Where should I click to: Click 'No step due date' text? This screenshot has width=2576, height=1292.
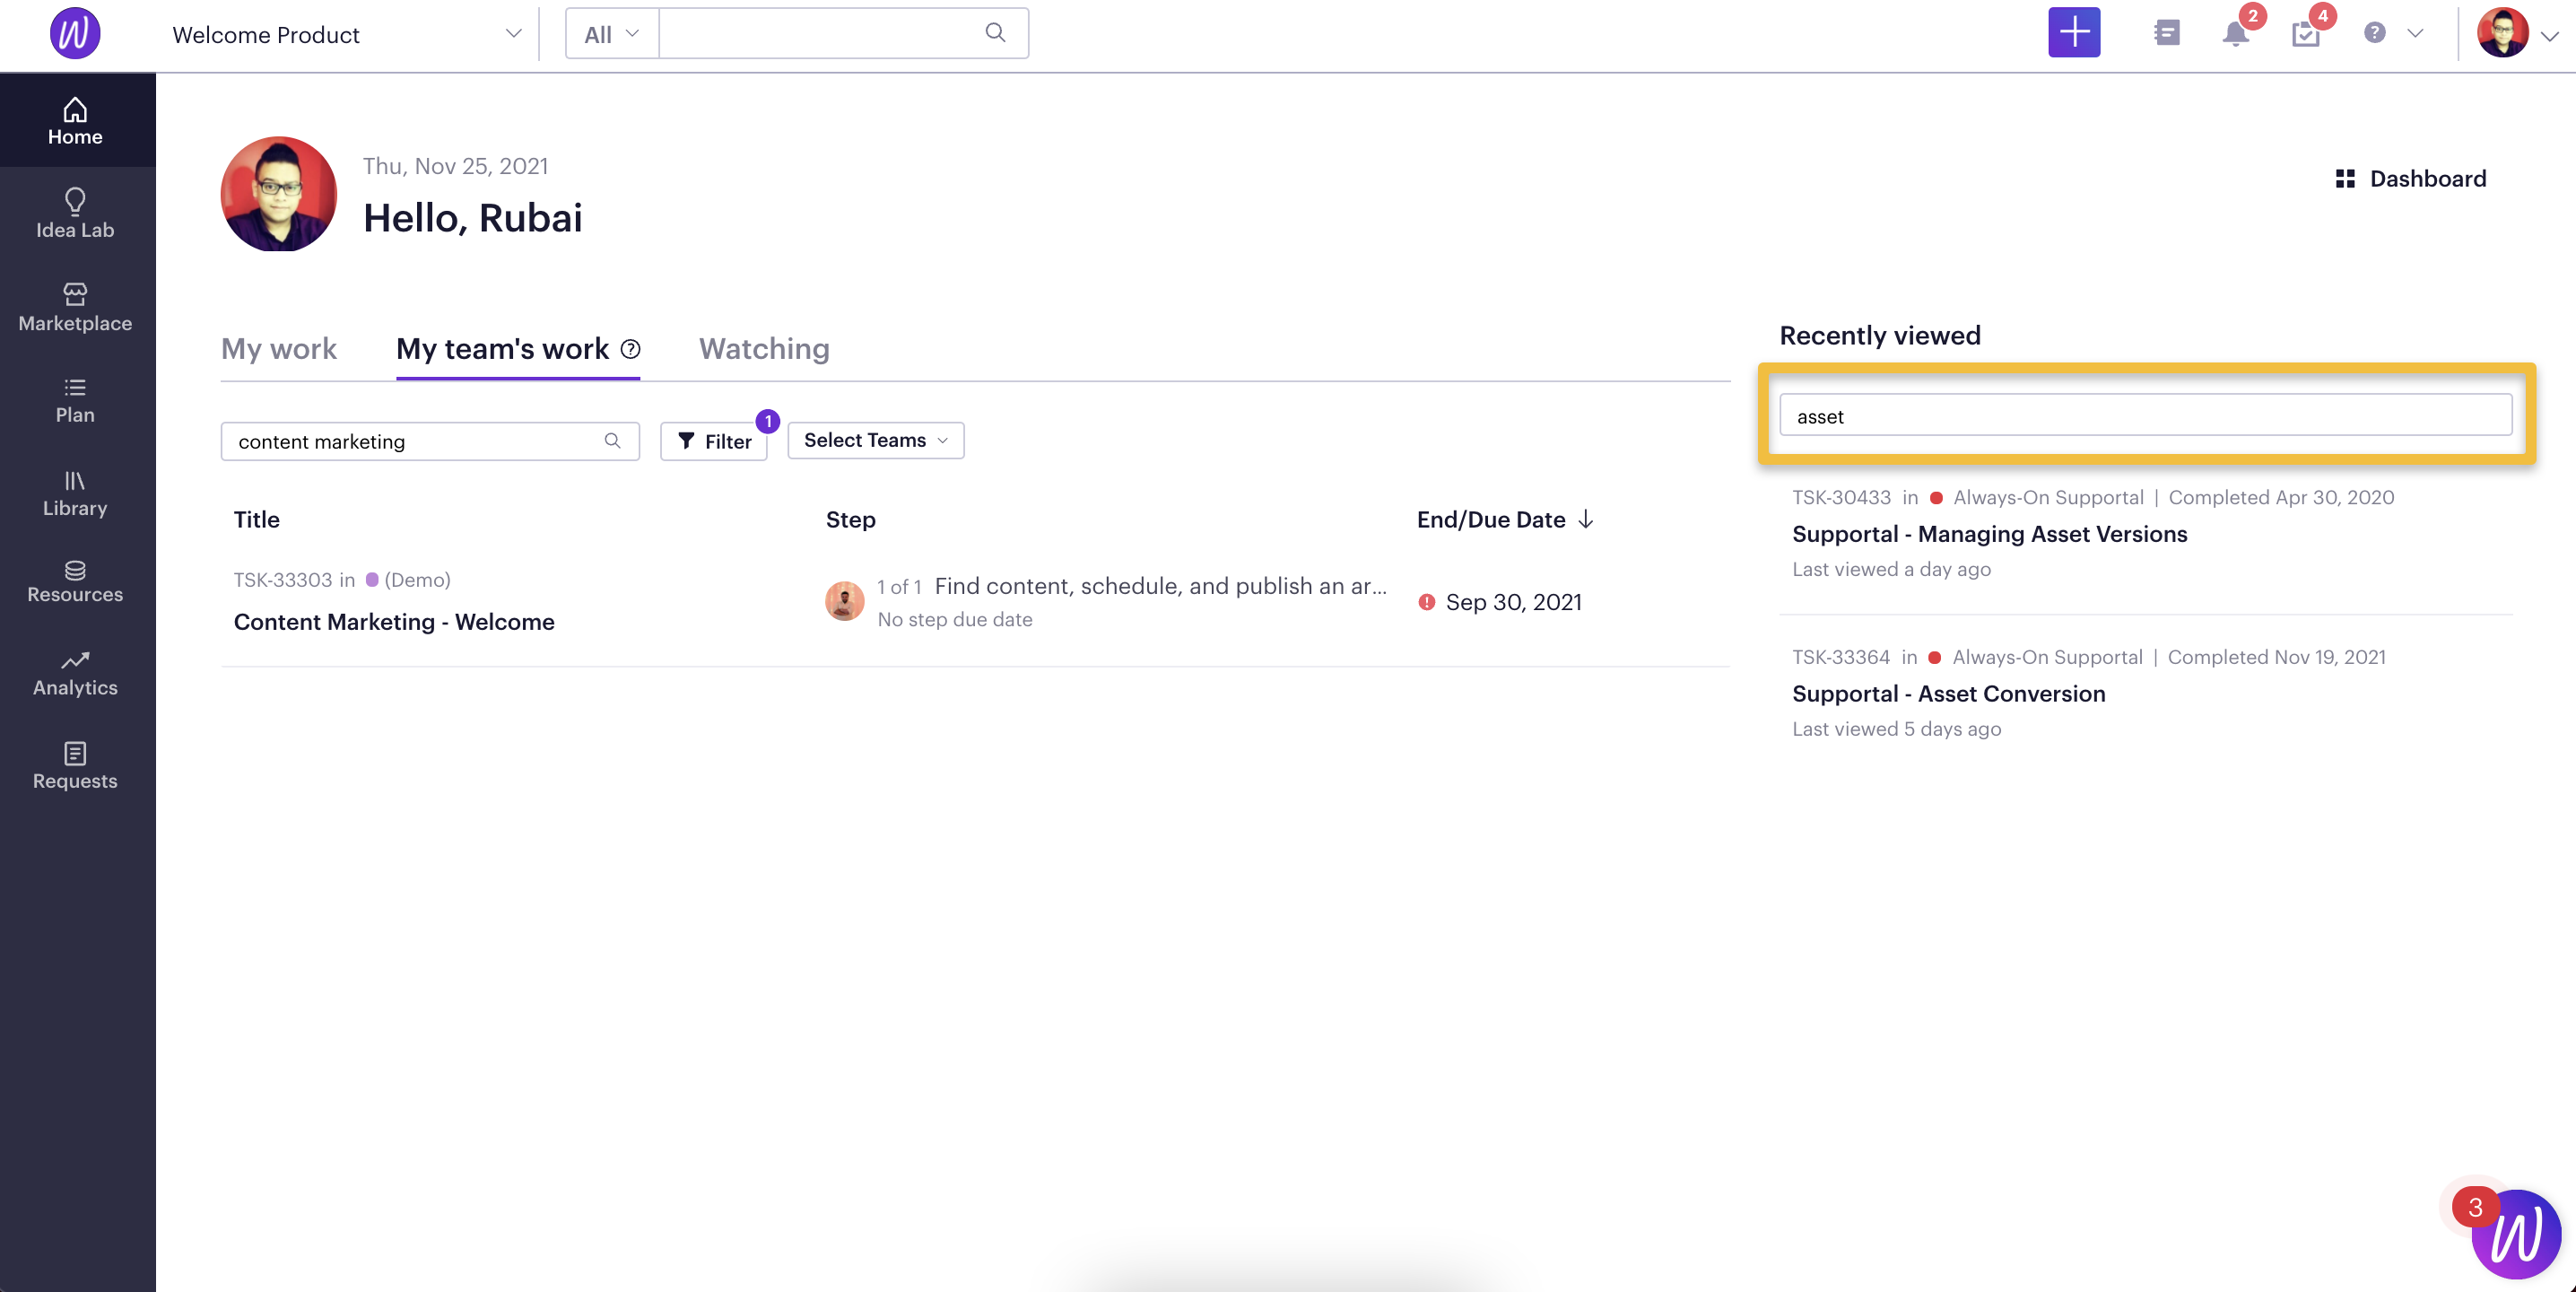(x=954, y=620)
